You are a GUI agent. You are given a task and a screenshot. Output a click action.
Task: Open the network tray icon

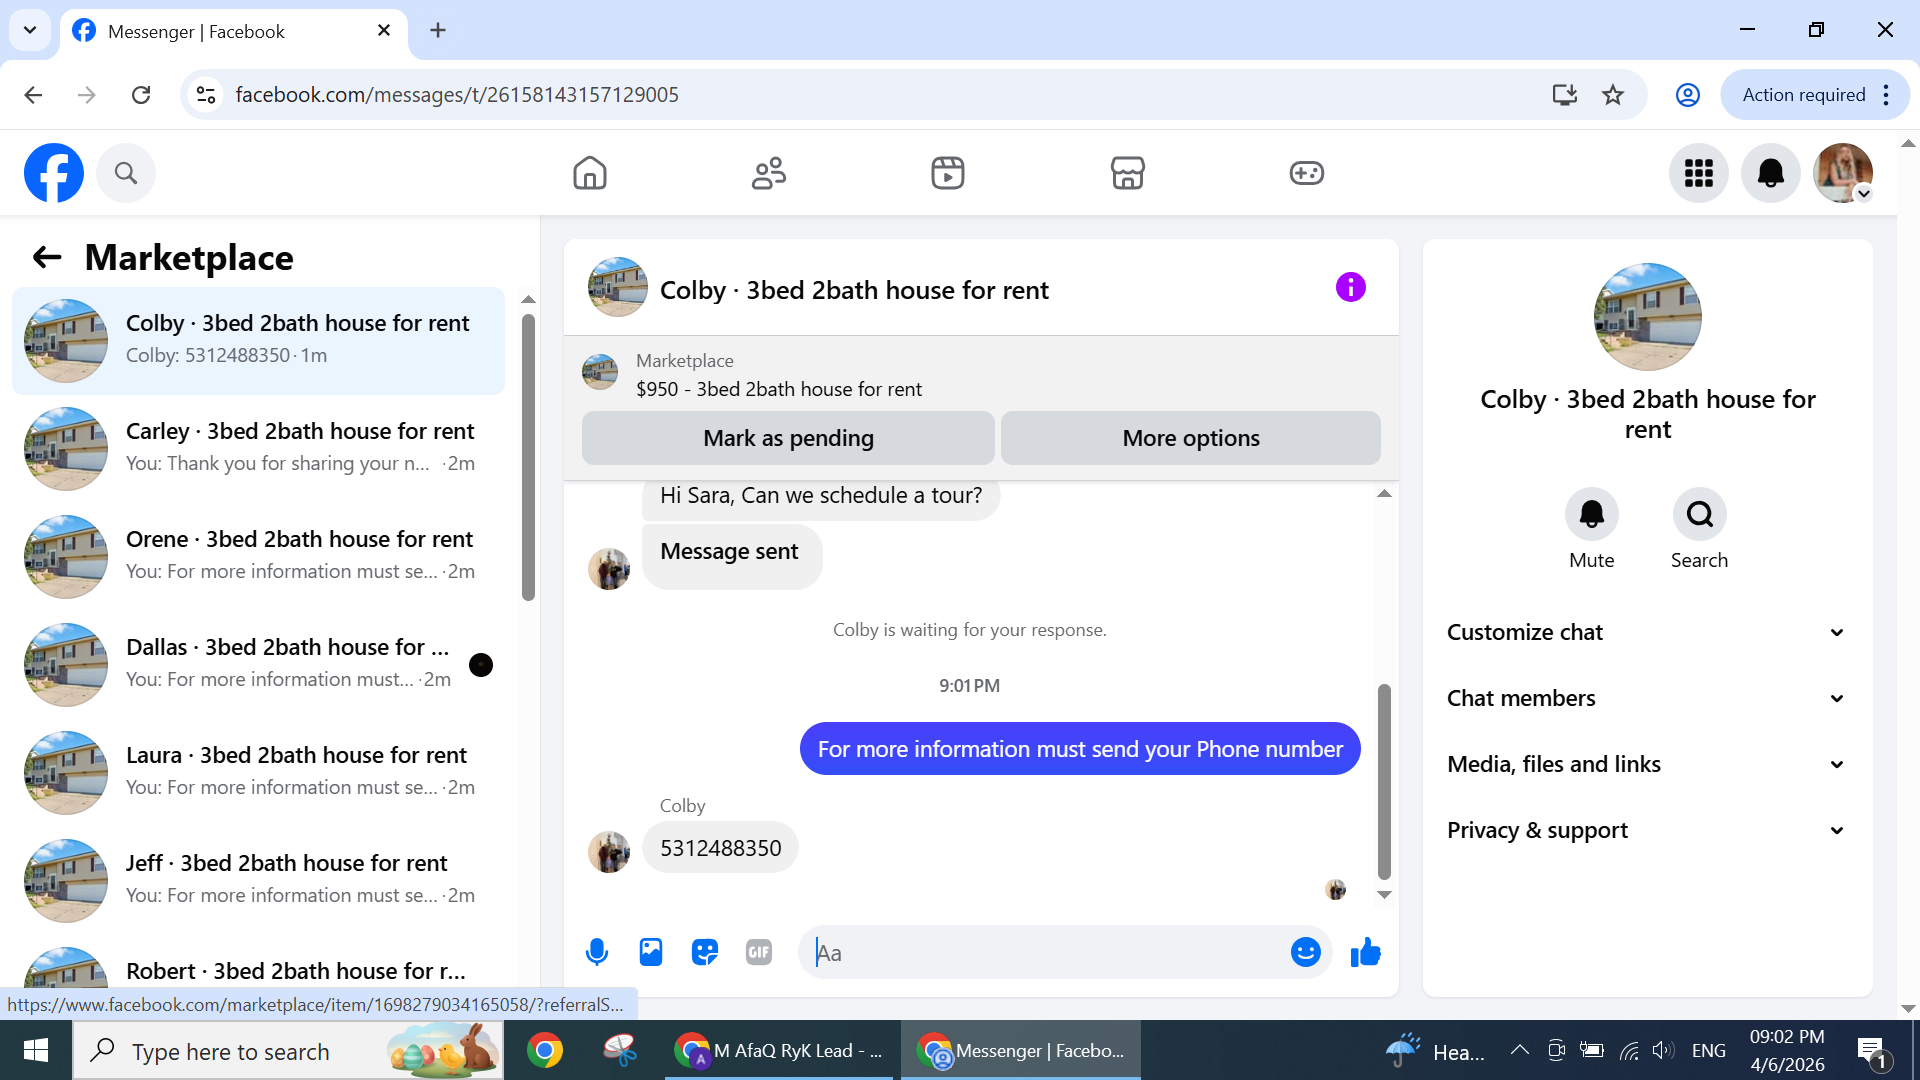pos(1629,1050)
